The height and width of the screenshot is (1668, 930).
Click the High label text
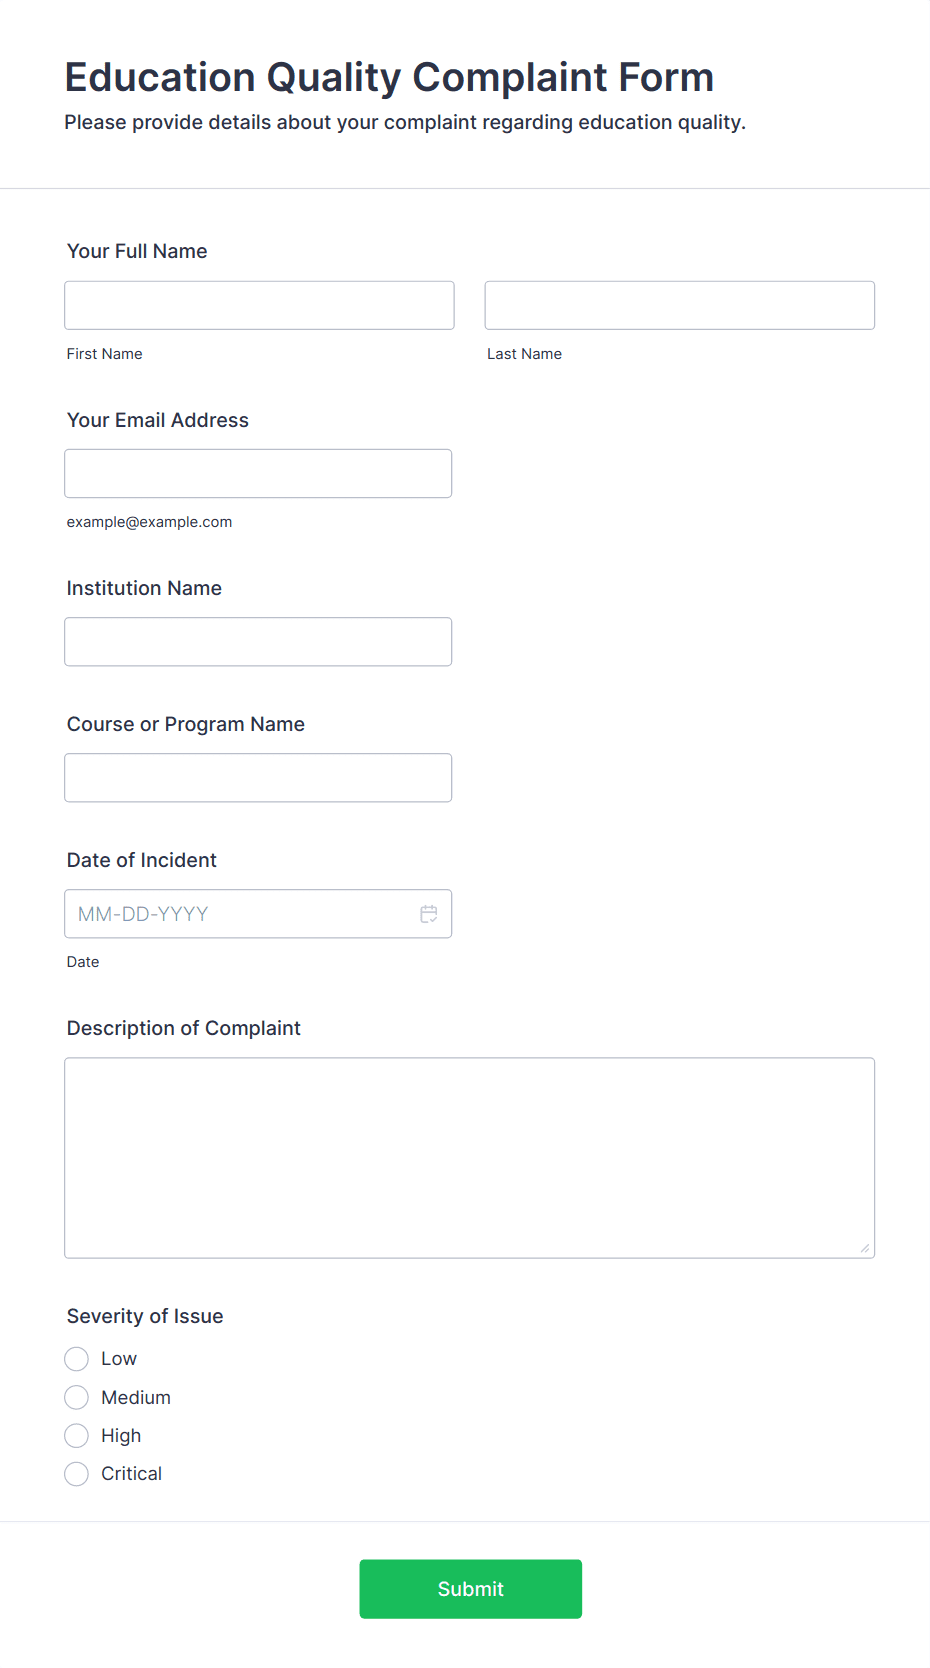tap(121, 1436)
